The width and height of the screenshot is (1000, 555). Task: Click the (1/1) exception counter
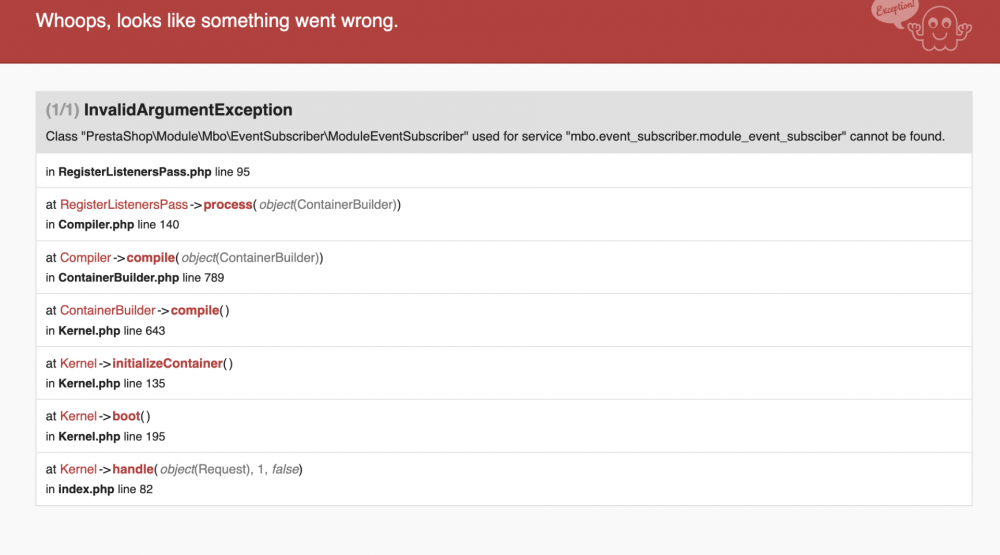(63, 110)
